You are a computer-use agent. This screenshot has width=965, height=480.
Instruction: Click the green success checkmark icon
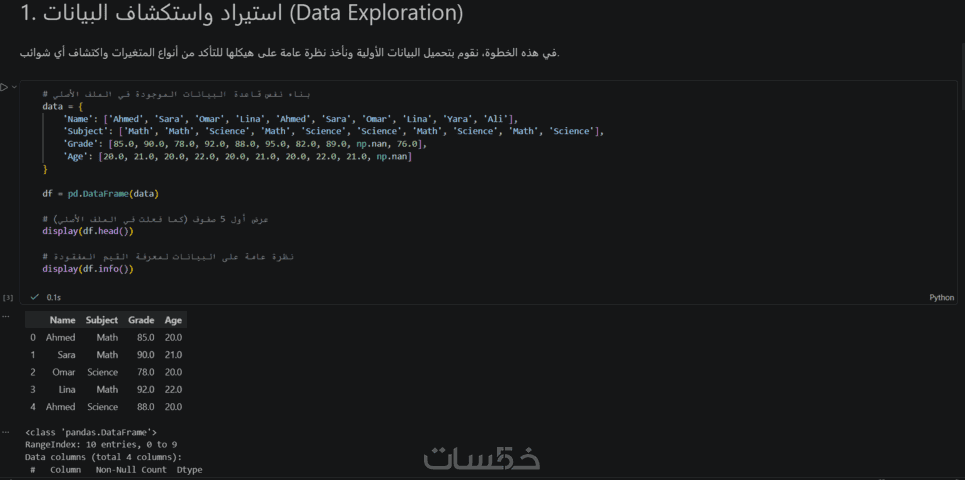click(35, 297)
